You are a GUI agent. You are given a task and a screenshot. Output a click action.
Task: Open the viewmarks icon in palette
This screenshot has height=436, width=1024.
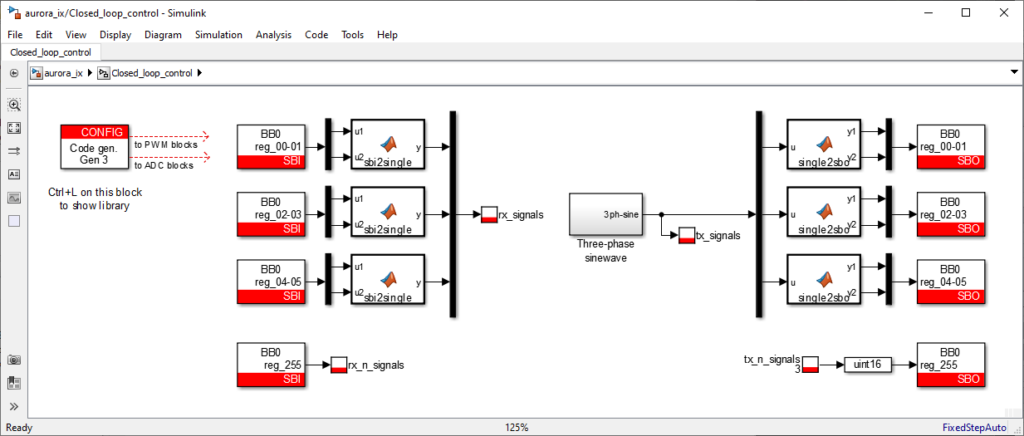tap(14, 382)
